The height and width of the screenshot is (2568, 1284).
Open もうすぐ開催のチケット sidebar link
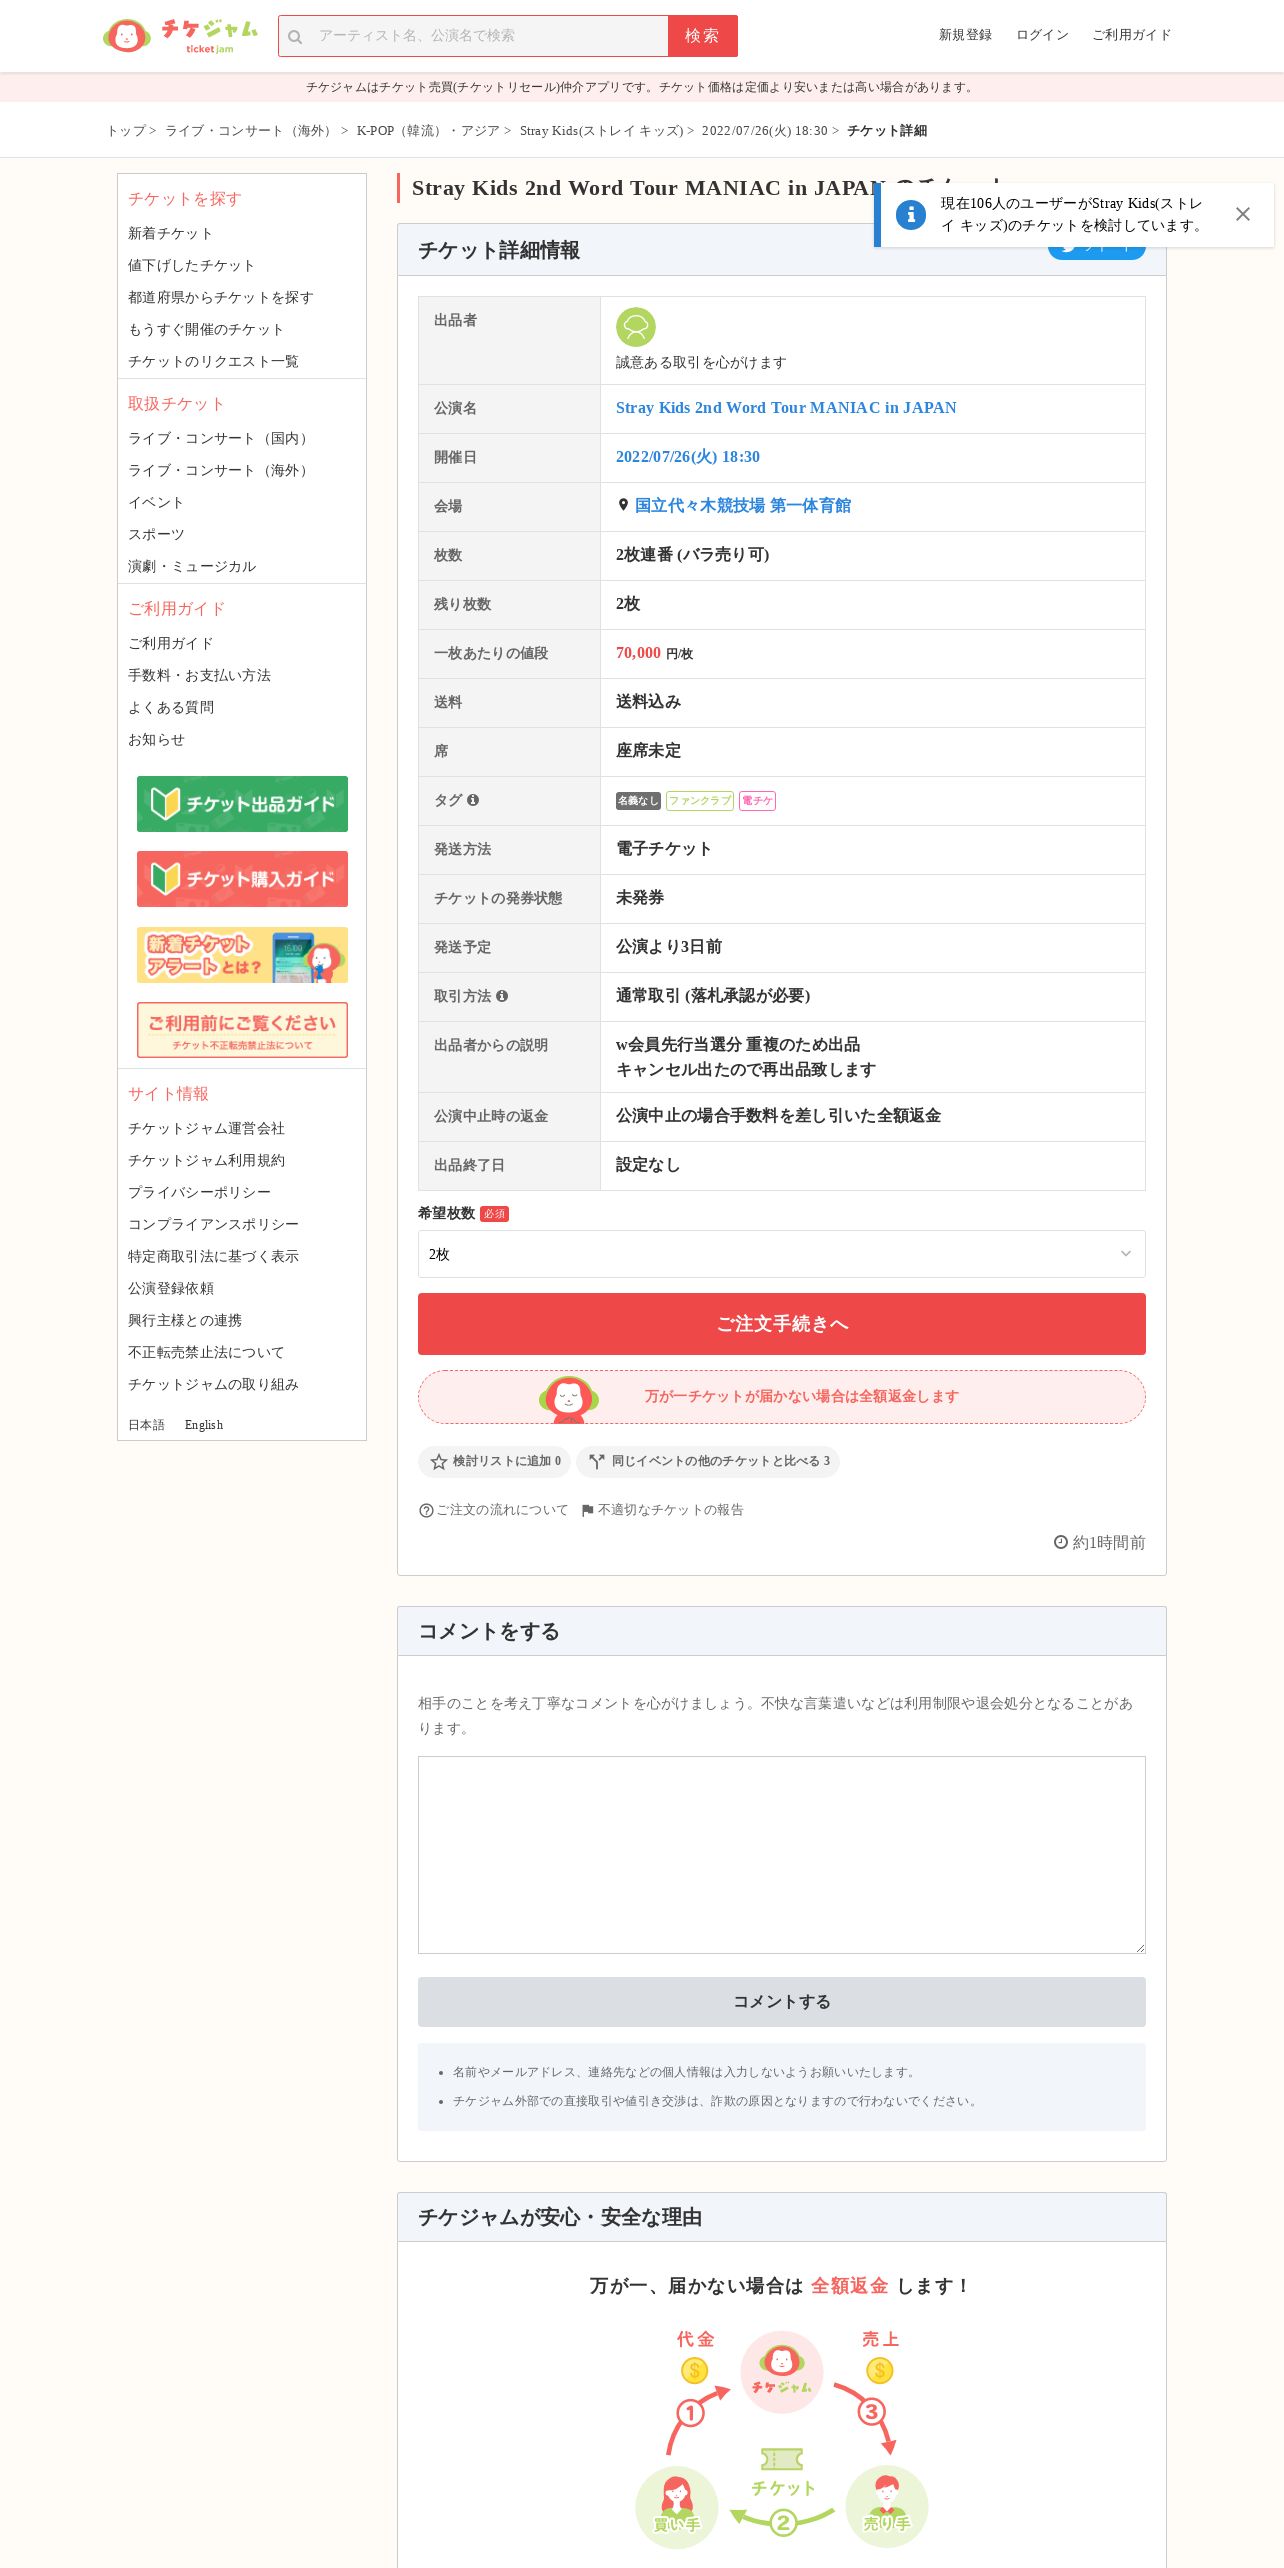click(206, 329)
